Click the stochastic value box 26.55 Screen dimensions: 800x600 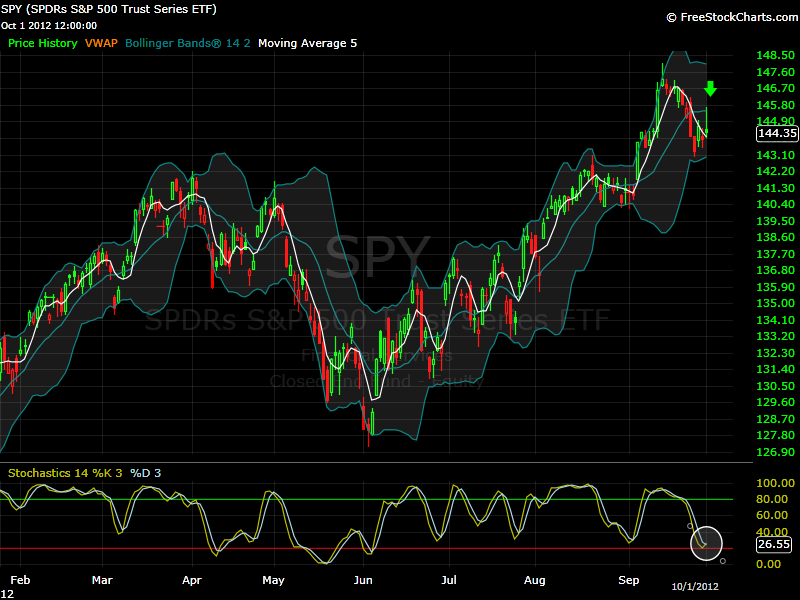774,544
